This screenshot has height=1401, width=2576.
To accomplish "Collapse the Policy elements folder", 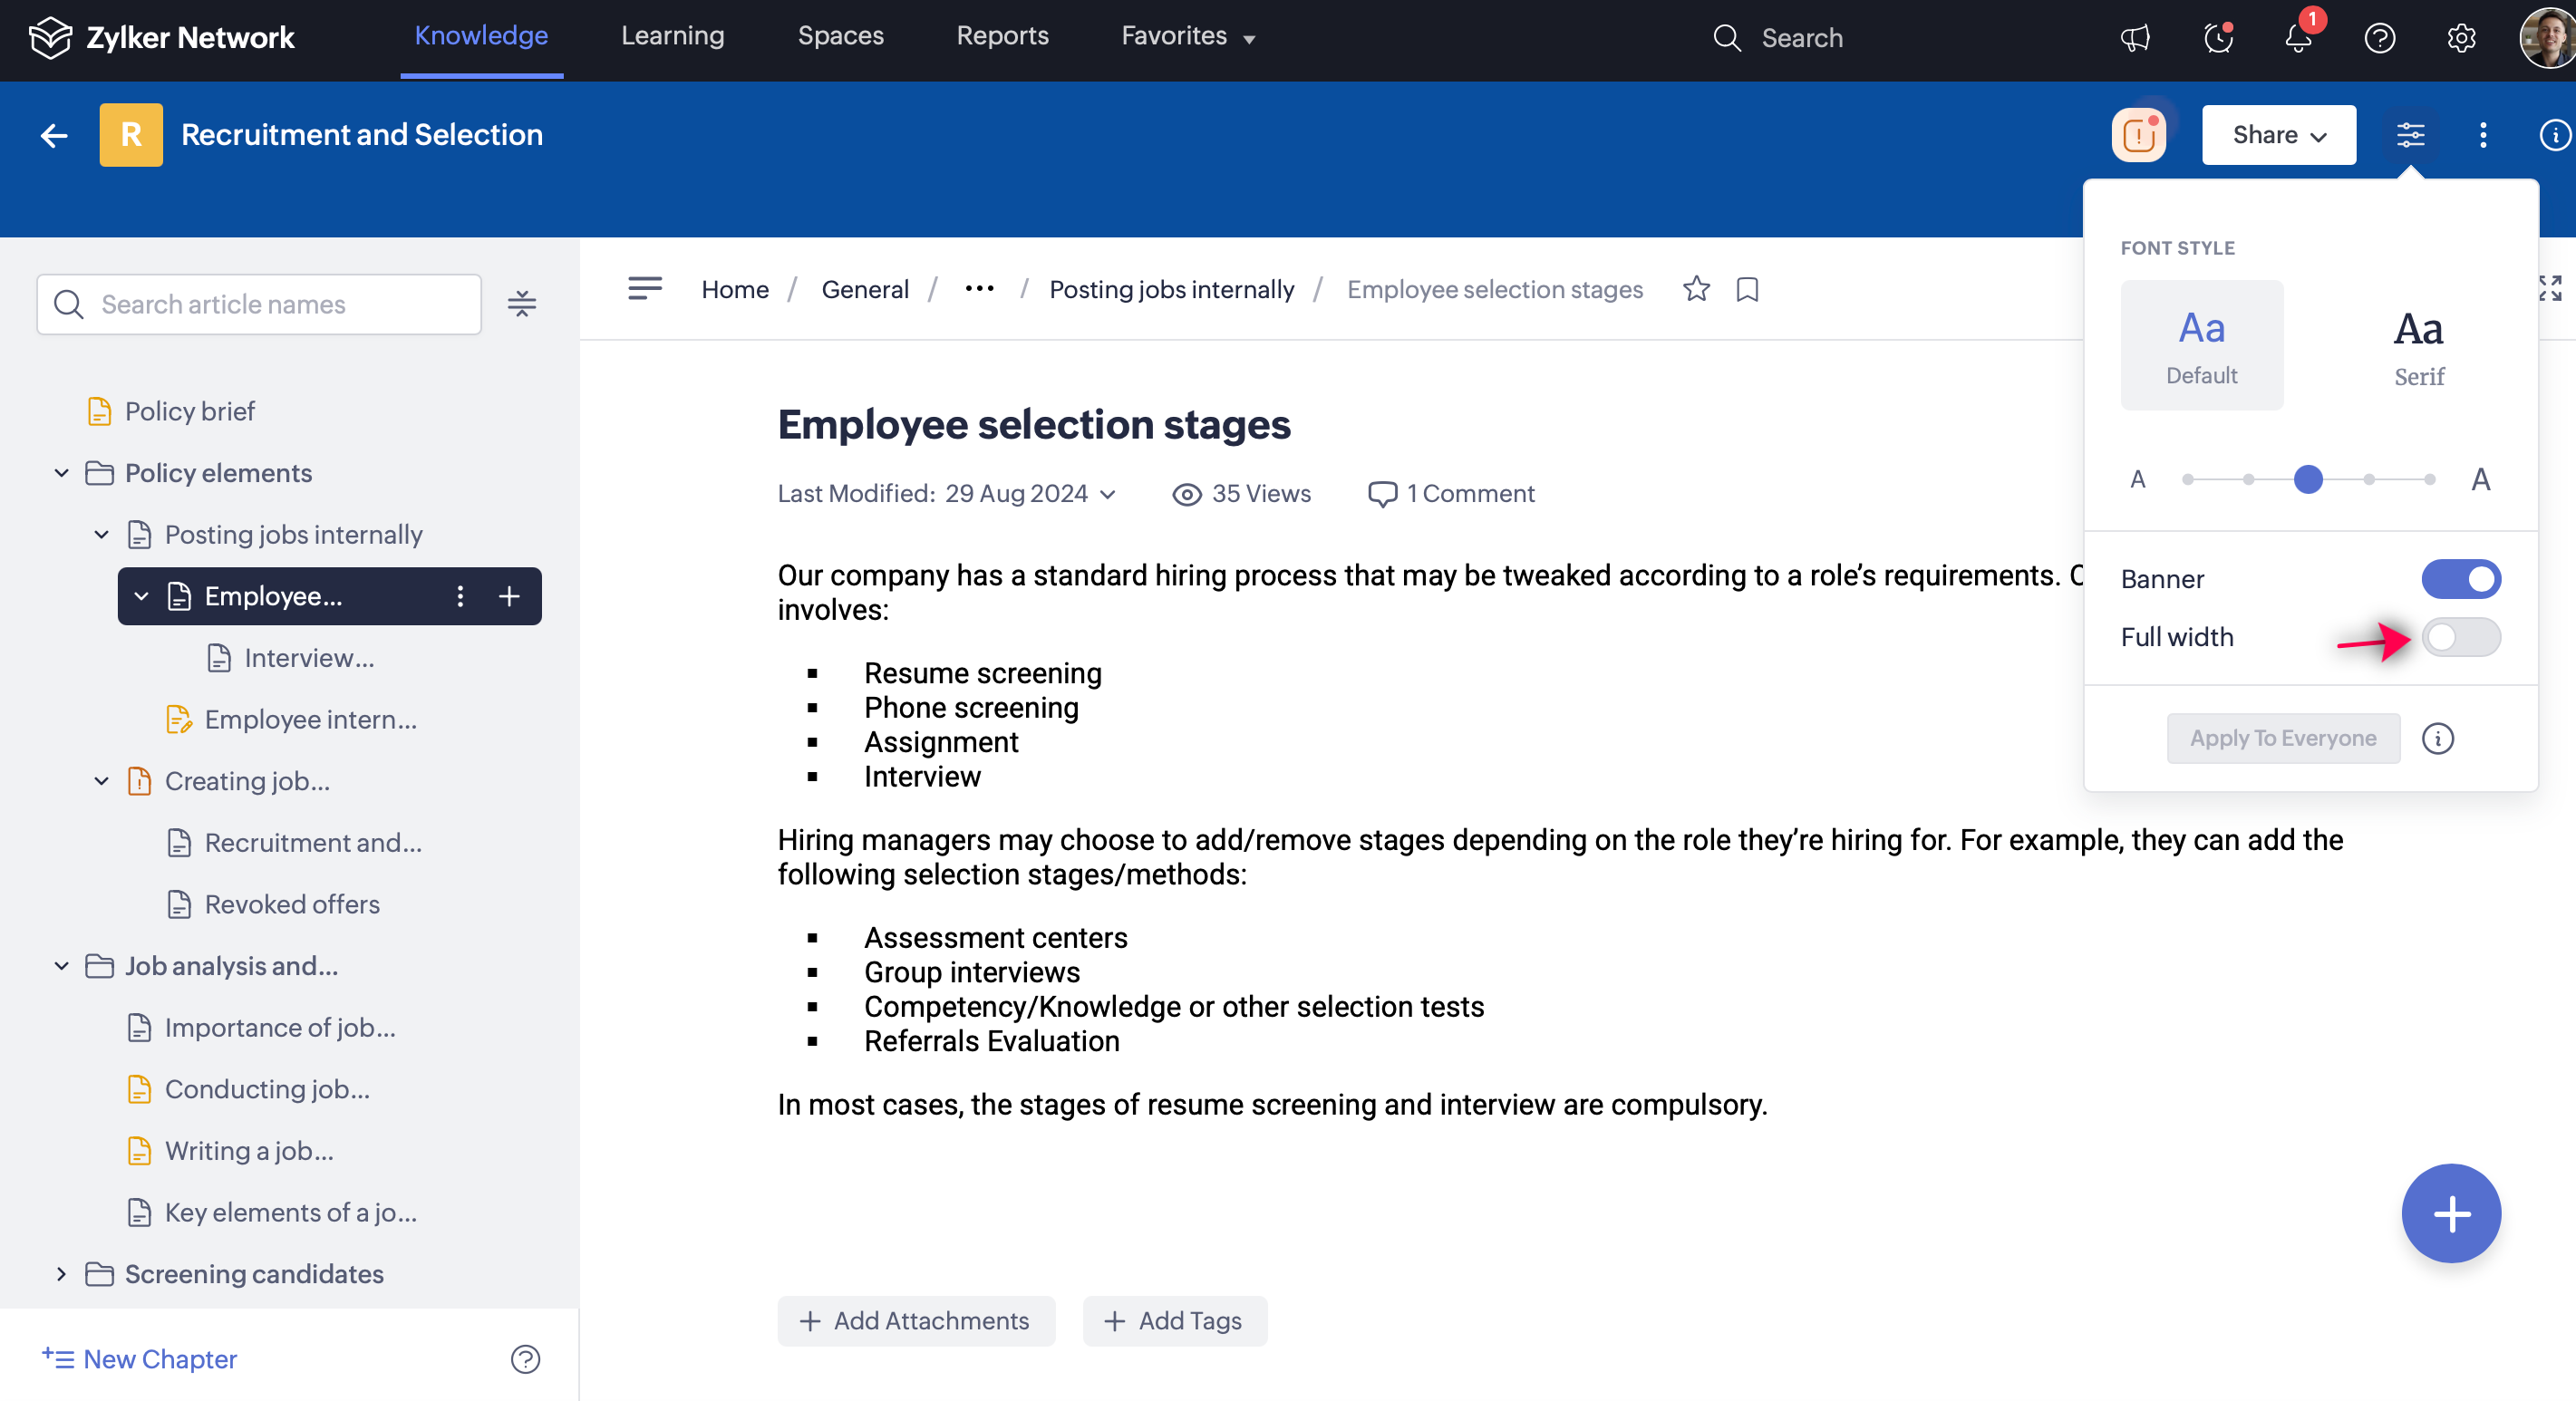I will point(62,473).
